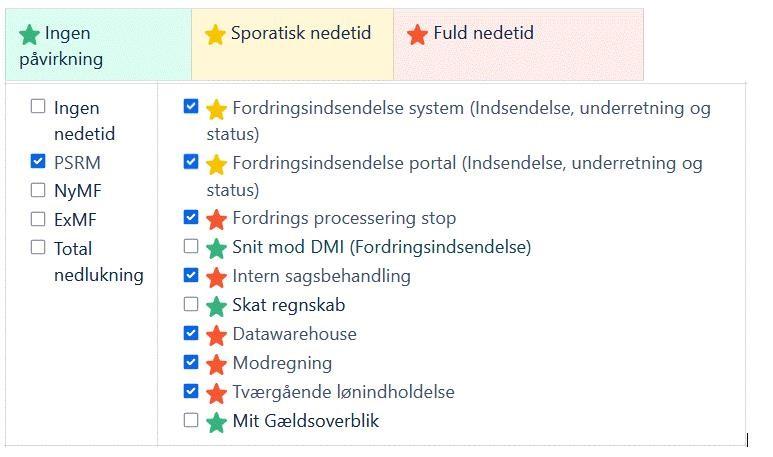Click the red star beside Fuld nedetid
Screen dimensions: 773x457
(417, 35)
